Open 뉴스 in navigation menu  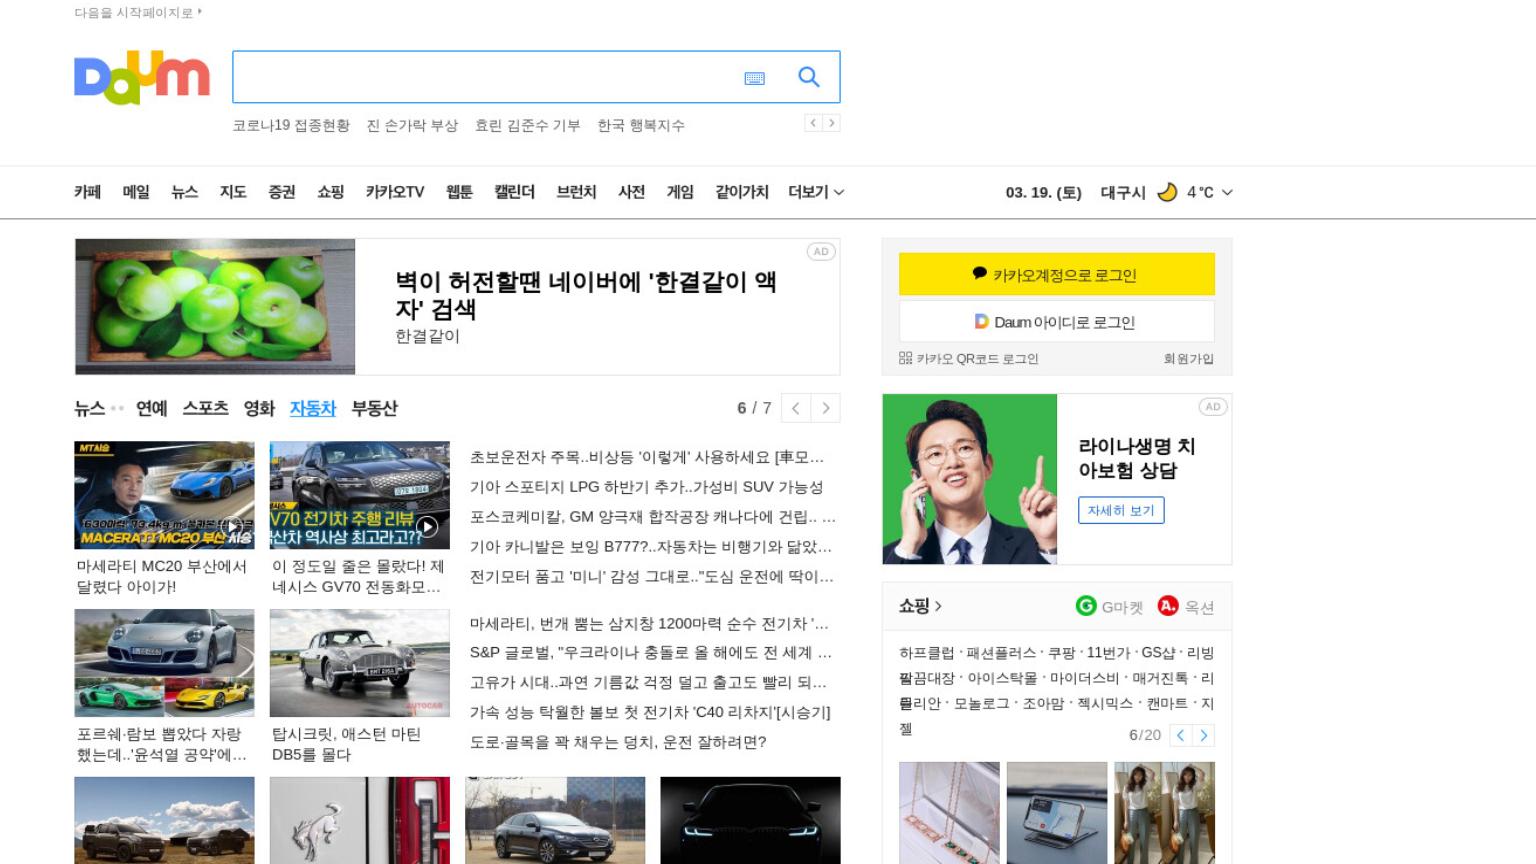point(185,192)
